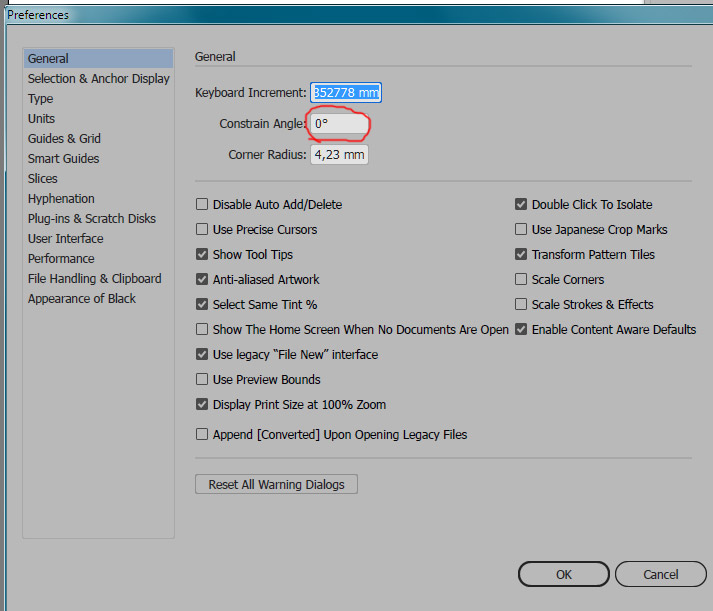Switch to Smart Guides preferences
This screenshot has width=713, height=611.
63,159
